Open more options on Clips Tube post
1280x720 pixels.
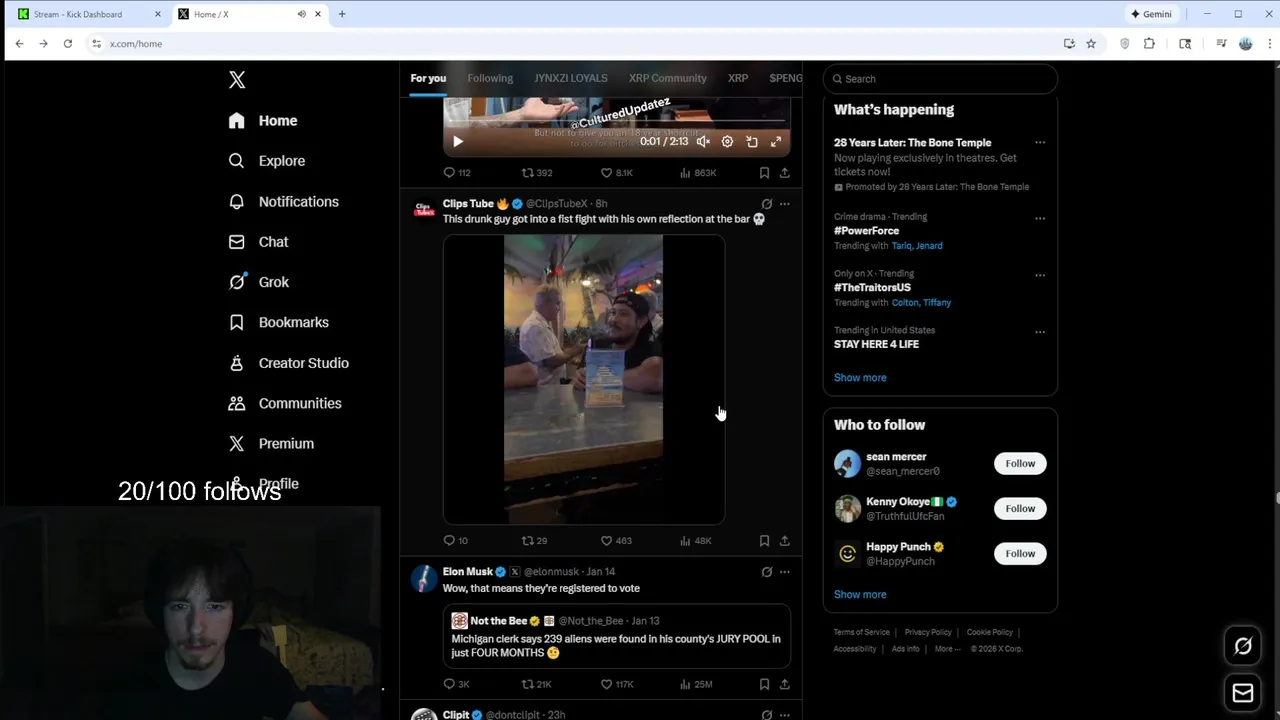[785, 204]
